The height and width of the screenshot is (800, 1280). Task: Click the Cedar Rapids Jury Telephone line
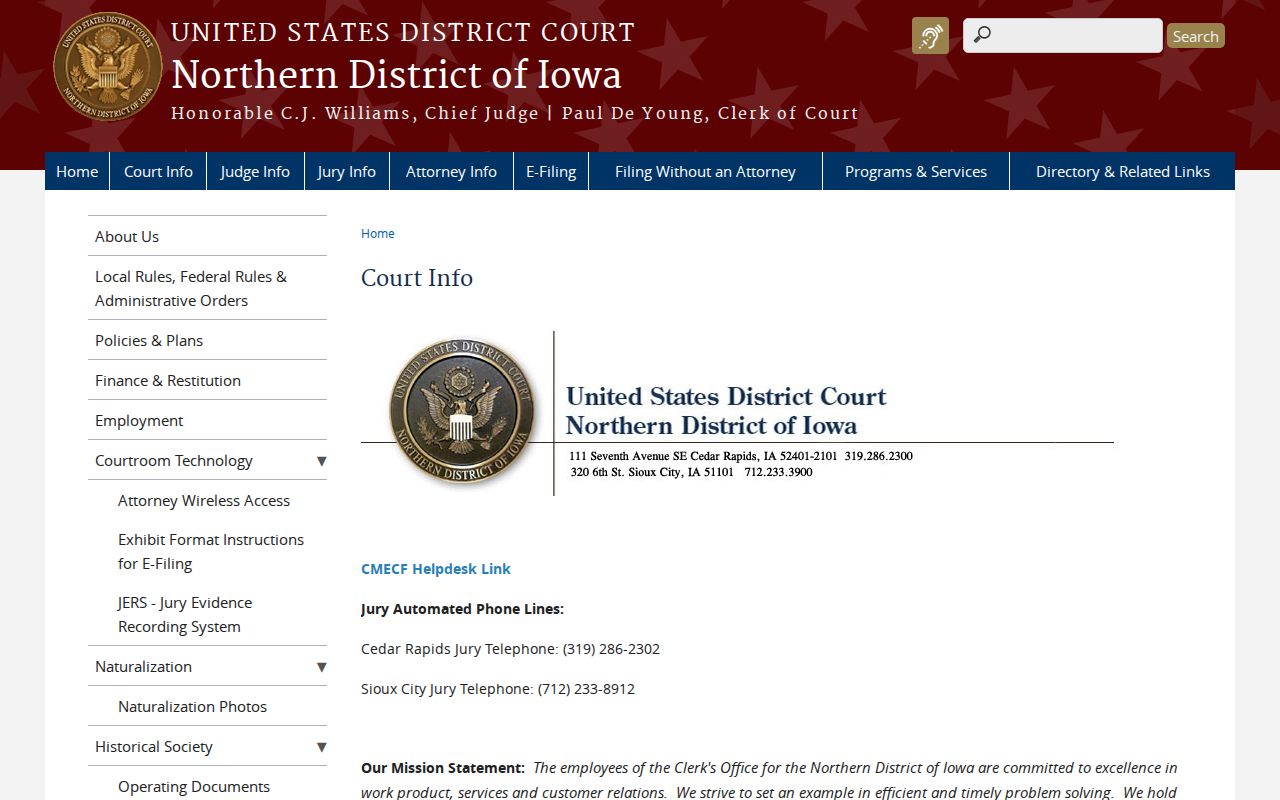(510, 649)
